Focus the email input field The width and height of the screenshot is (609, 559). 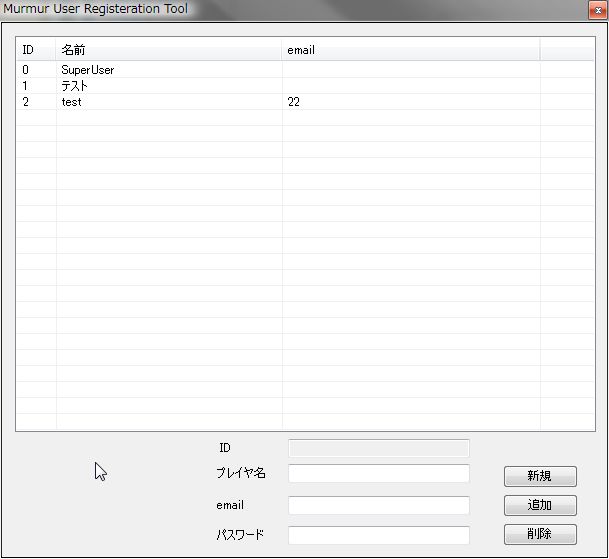(379, 505)
